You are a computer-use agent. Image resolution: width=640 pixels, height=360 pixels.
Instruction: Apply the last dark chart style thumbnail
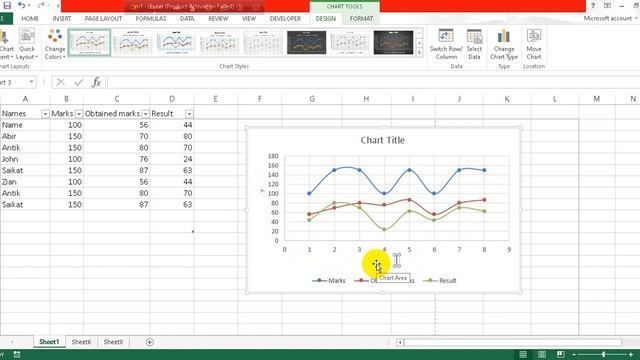393,42
